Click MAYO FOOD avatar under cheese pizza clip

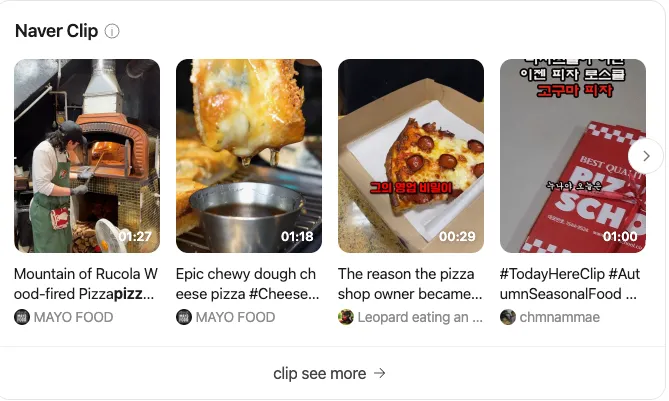184,317
